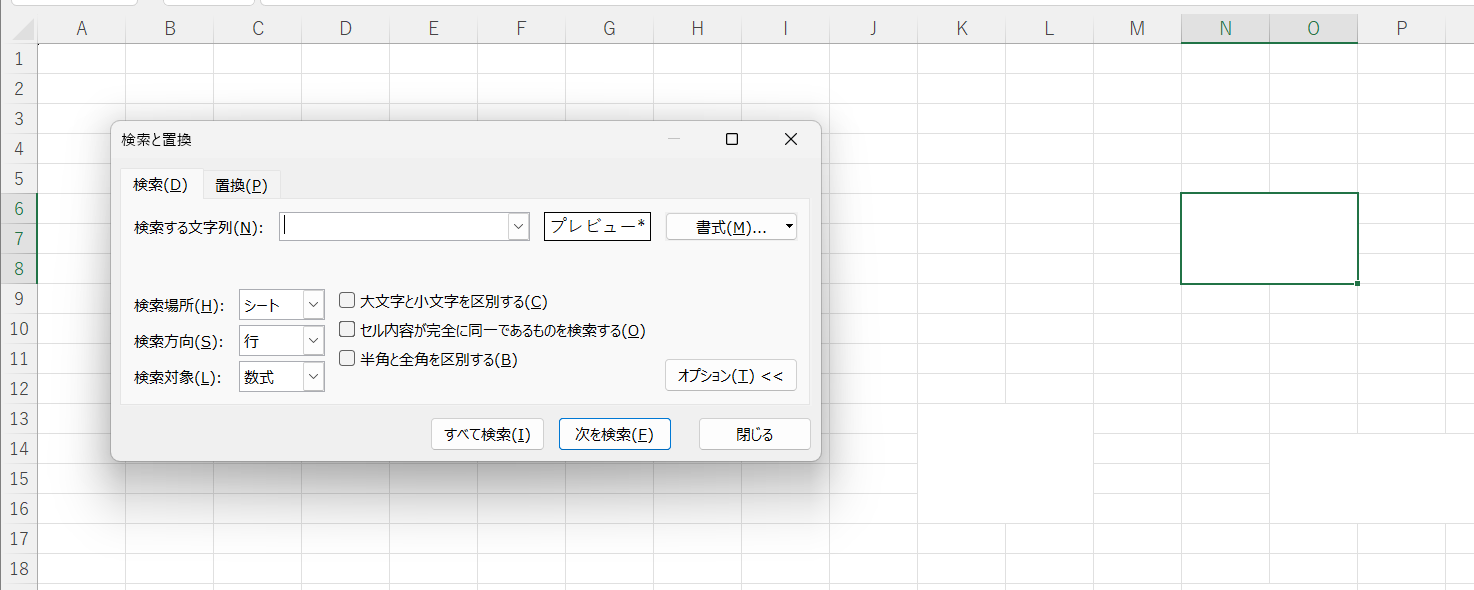This screenshot has width=1474, height=590.
Task: Click the すべて検索(I) button
Action: coord(488,435)
